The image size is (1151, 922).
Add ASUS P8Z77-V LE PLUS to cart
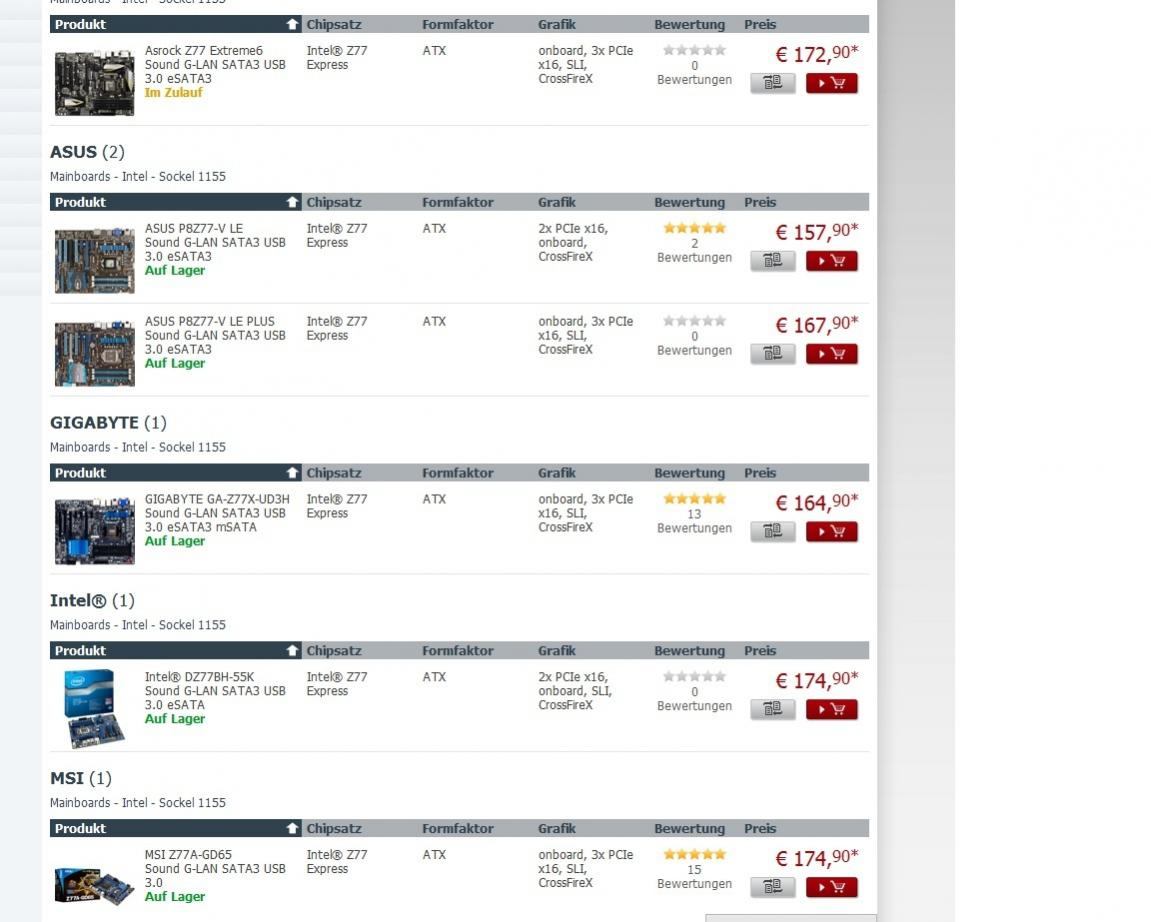point(831,354)
